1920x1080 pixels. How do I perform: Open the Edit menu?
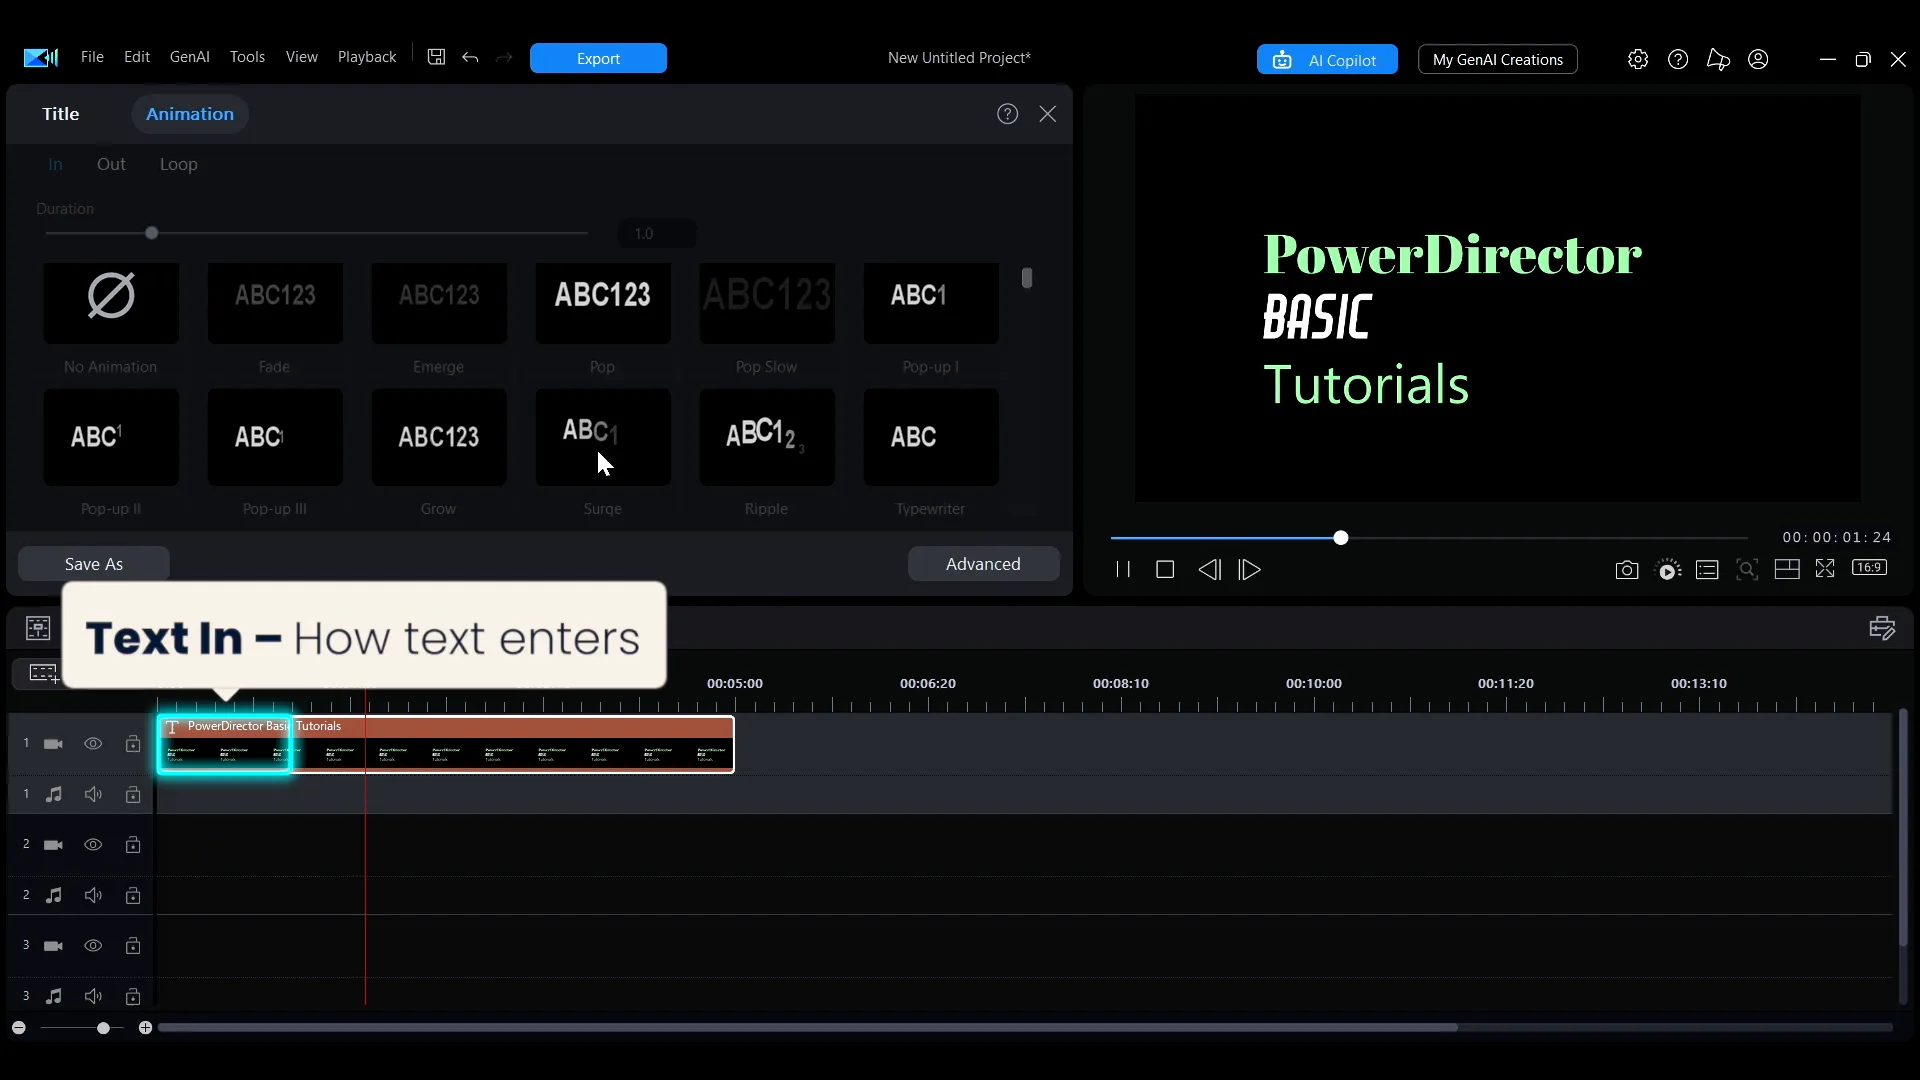click(137, 57)
